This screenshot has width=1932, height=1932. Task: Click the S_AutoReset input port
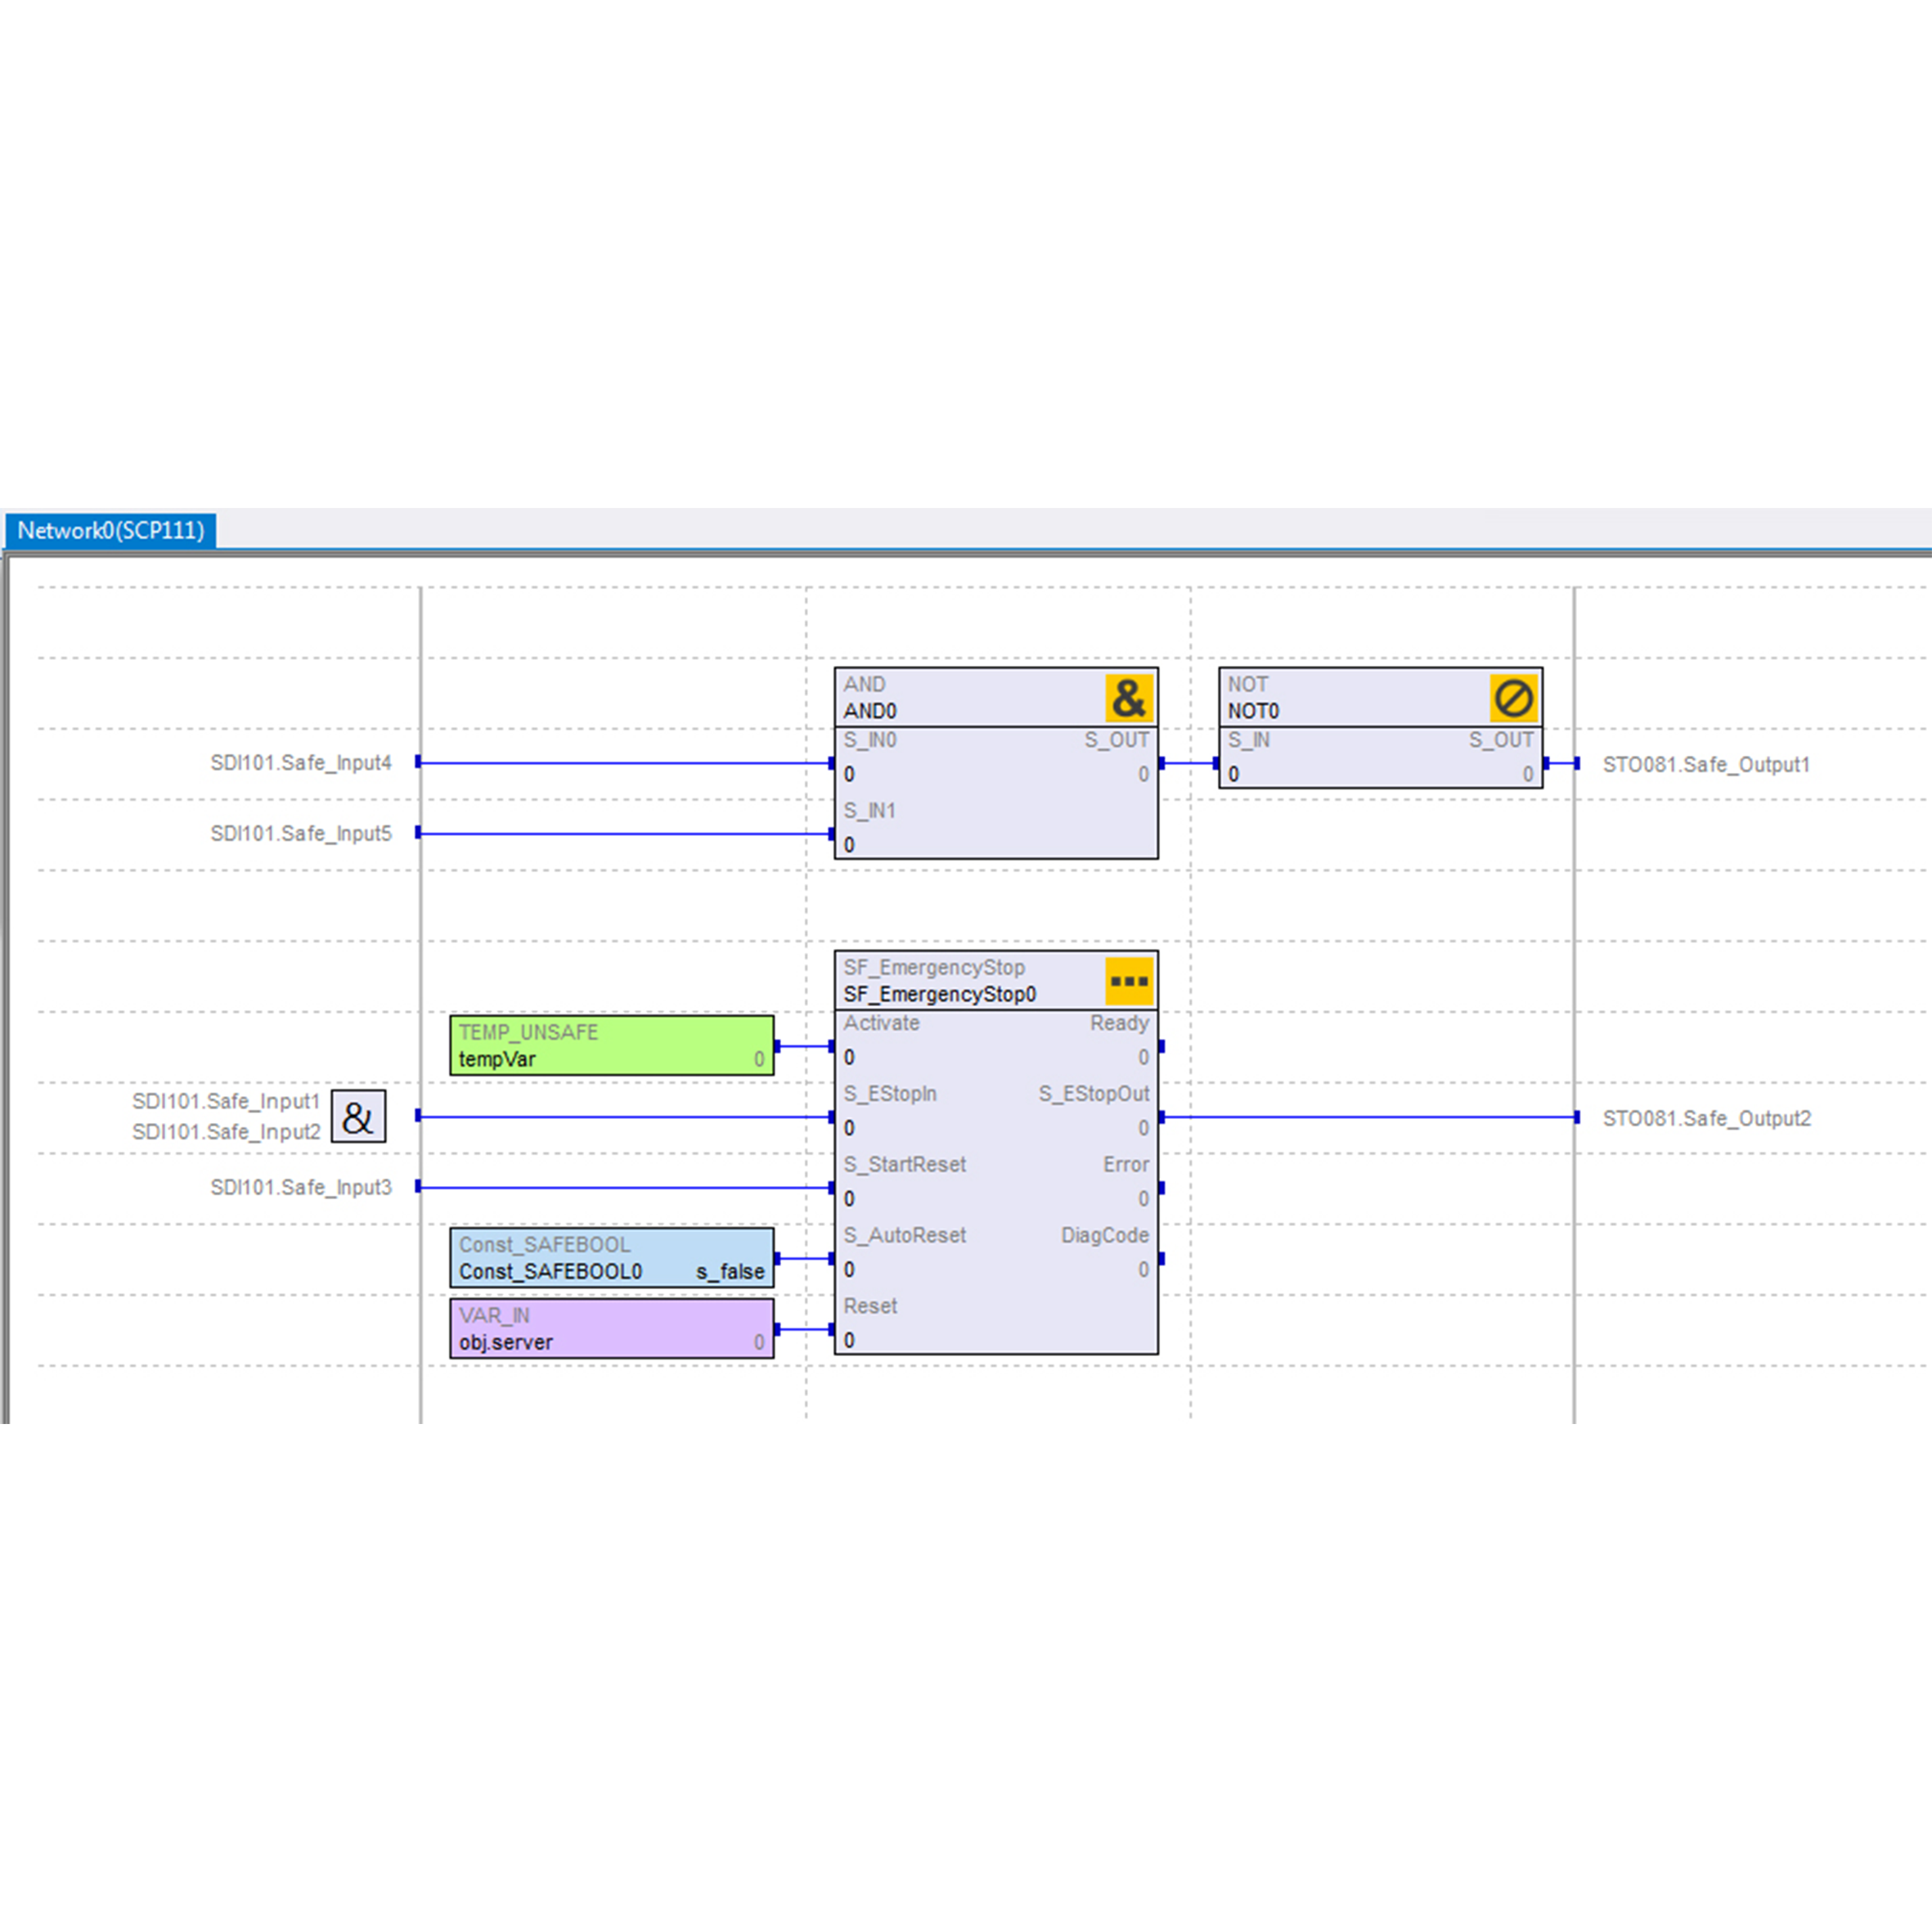(905, 1236)
